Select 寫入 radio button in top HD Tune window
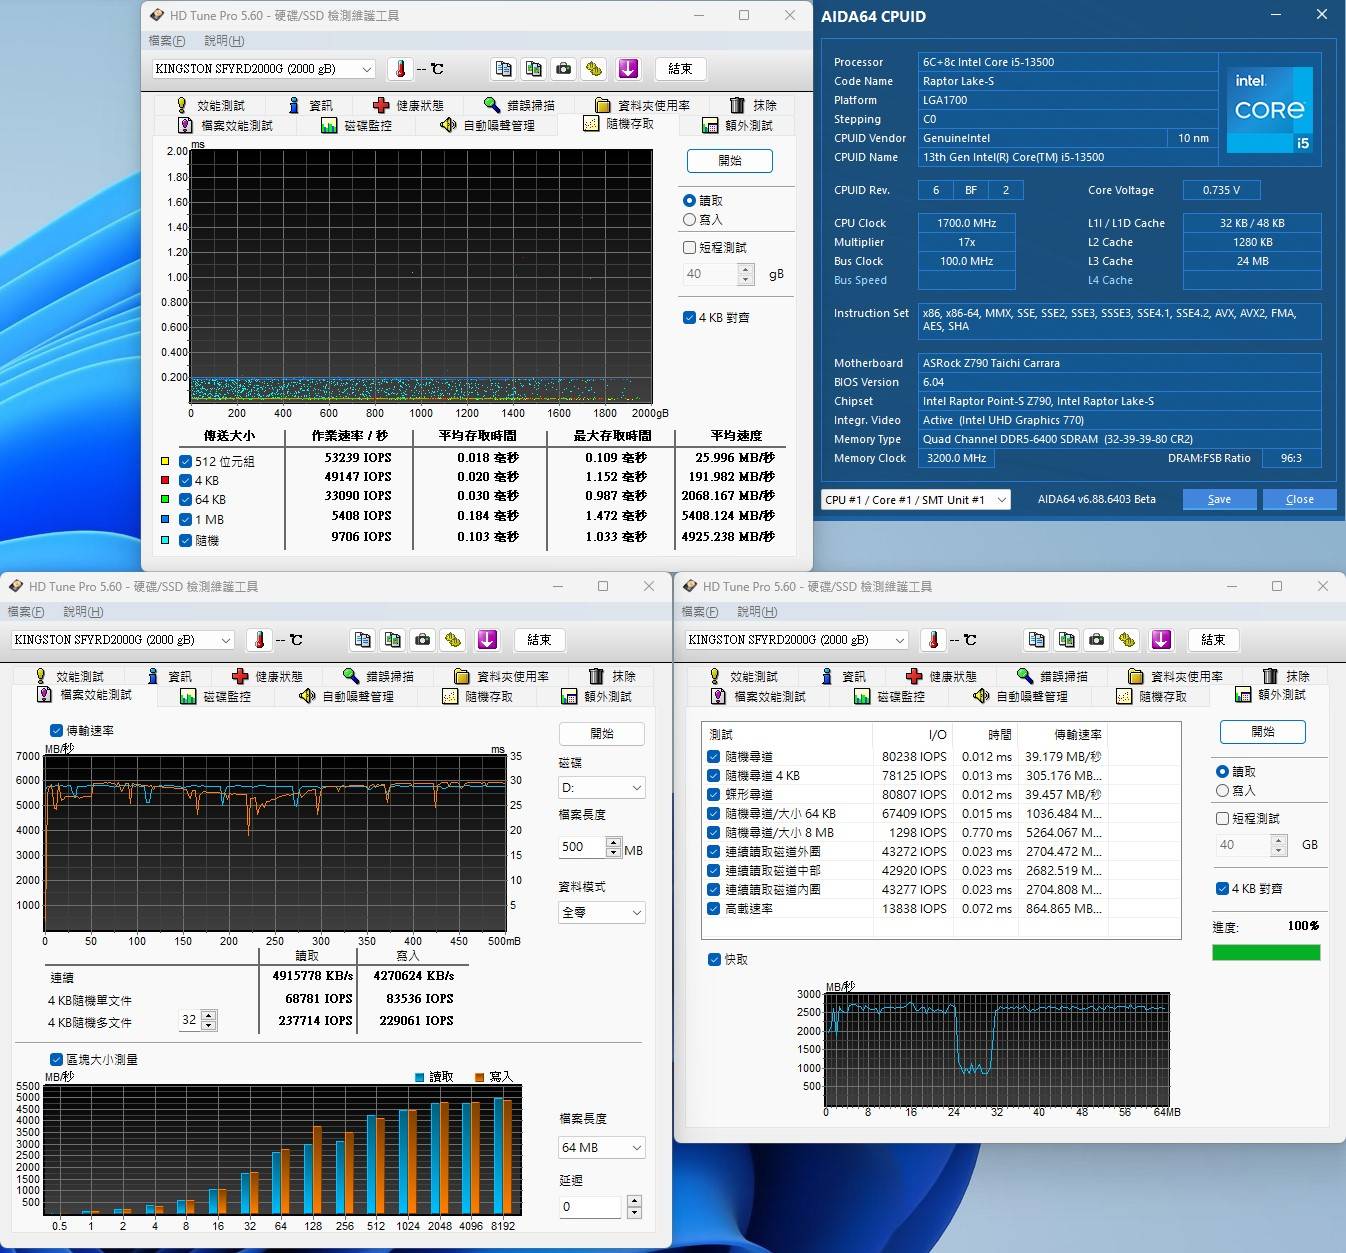The width and height of the screenshot is (1346, 1253). [689, 220]
